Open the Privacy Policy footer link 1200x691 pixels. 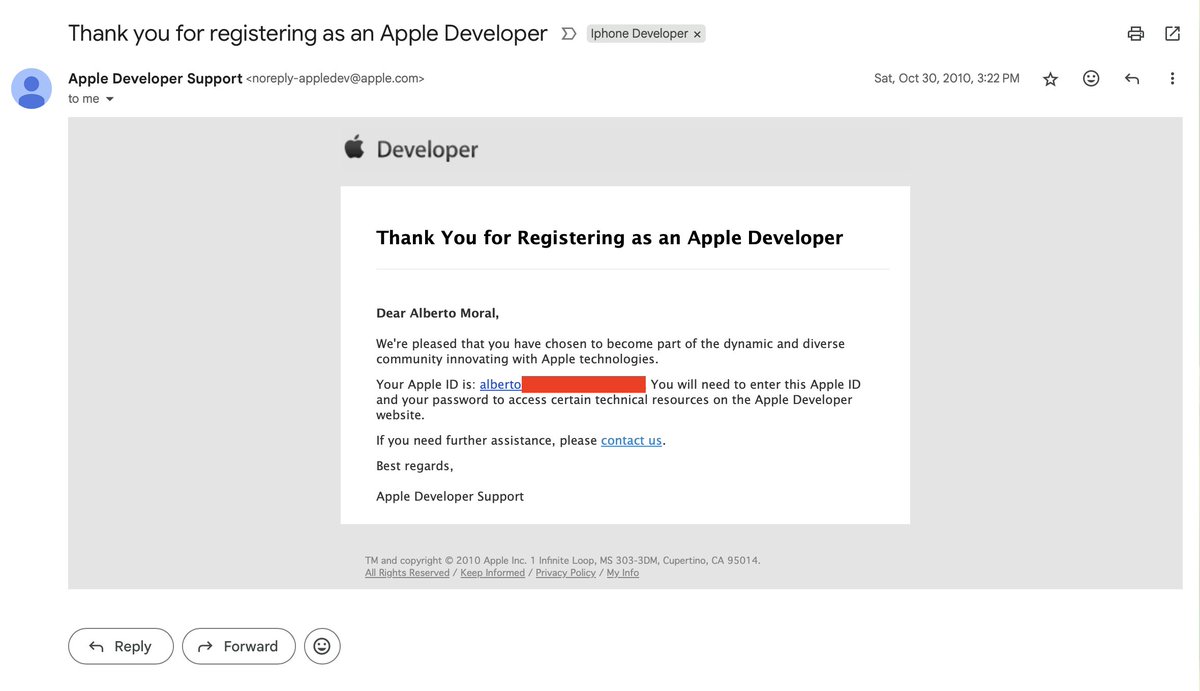[565, 573]
